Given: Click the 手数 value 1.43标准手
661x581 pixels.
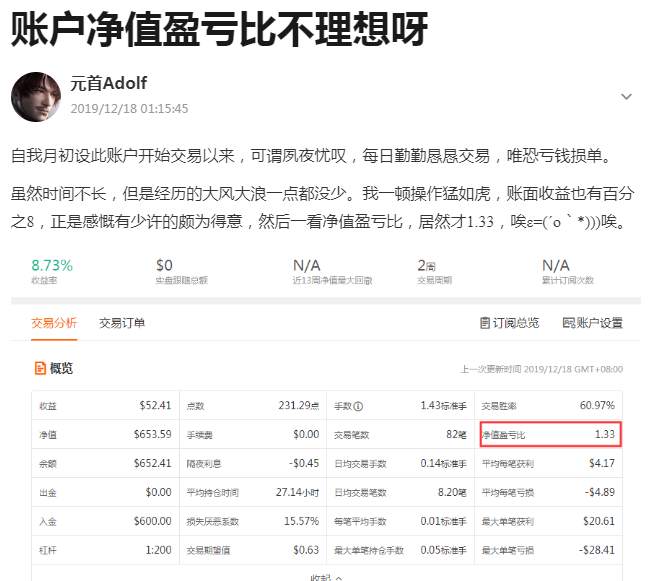Looking at the screenshot, I should pyautogui.click(x=443, y=406).
